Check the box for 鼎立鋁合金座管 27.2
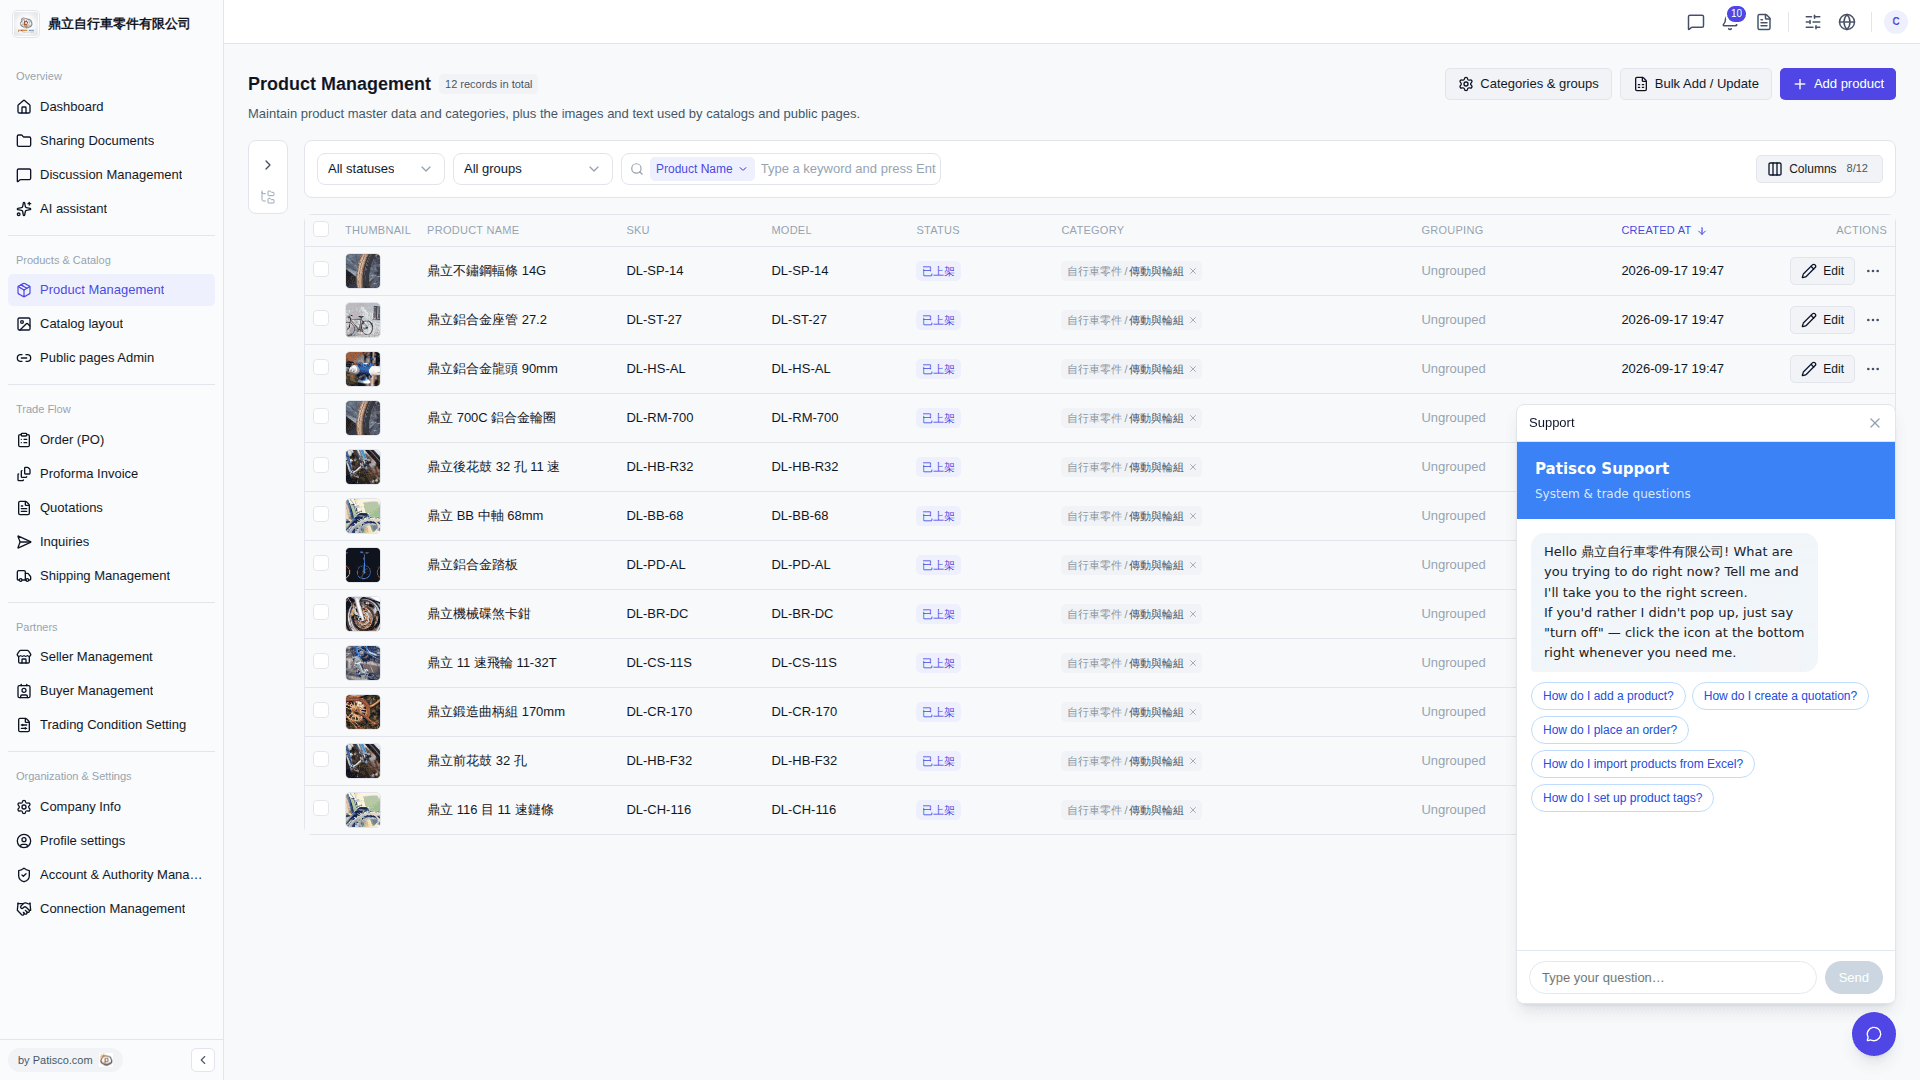Screen dimensions: 1920x1080 321,318
